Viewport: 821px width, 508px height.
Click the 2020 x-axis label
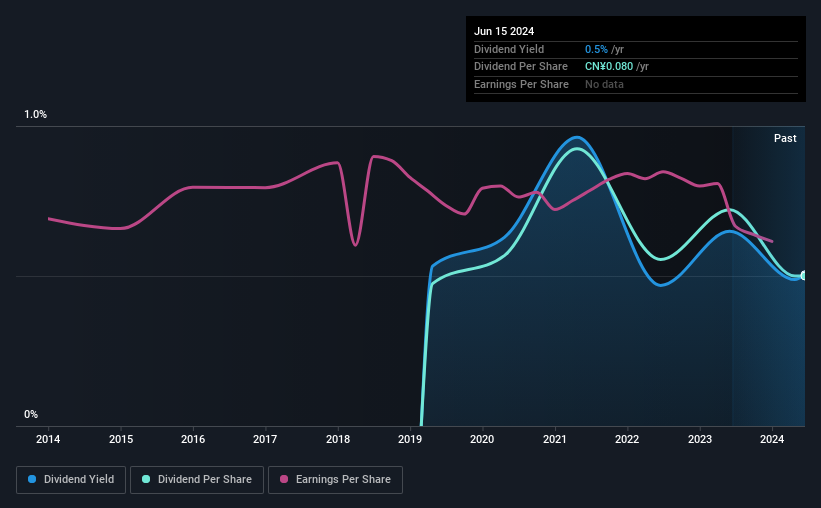pos(482,439)
